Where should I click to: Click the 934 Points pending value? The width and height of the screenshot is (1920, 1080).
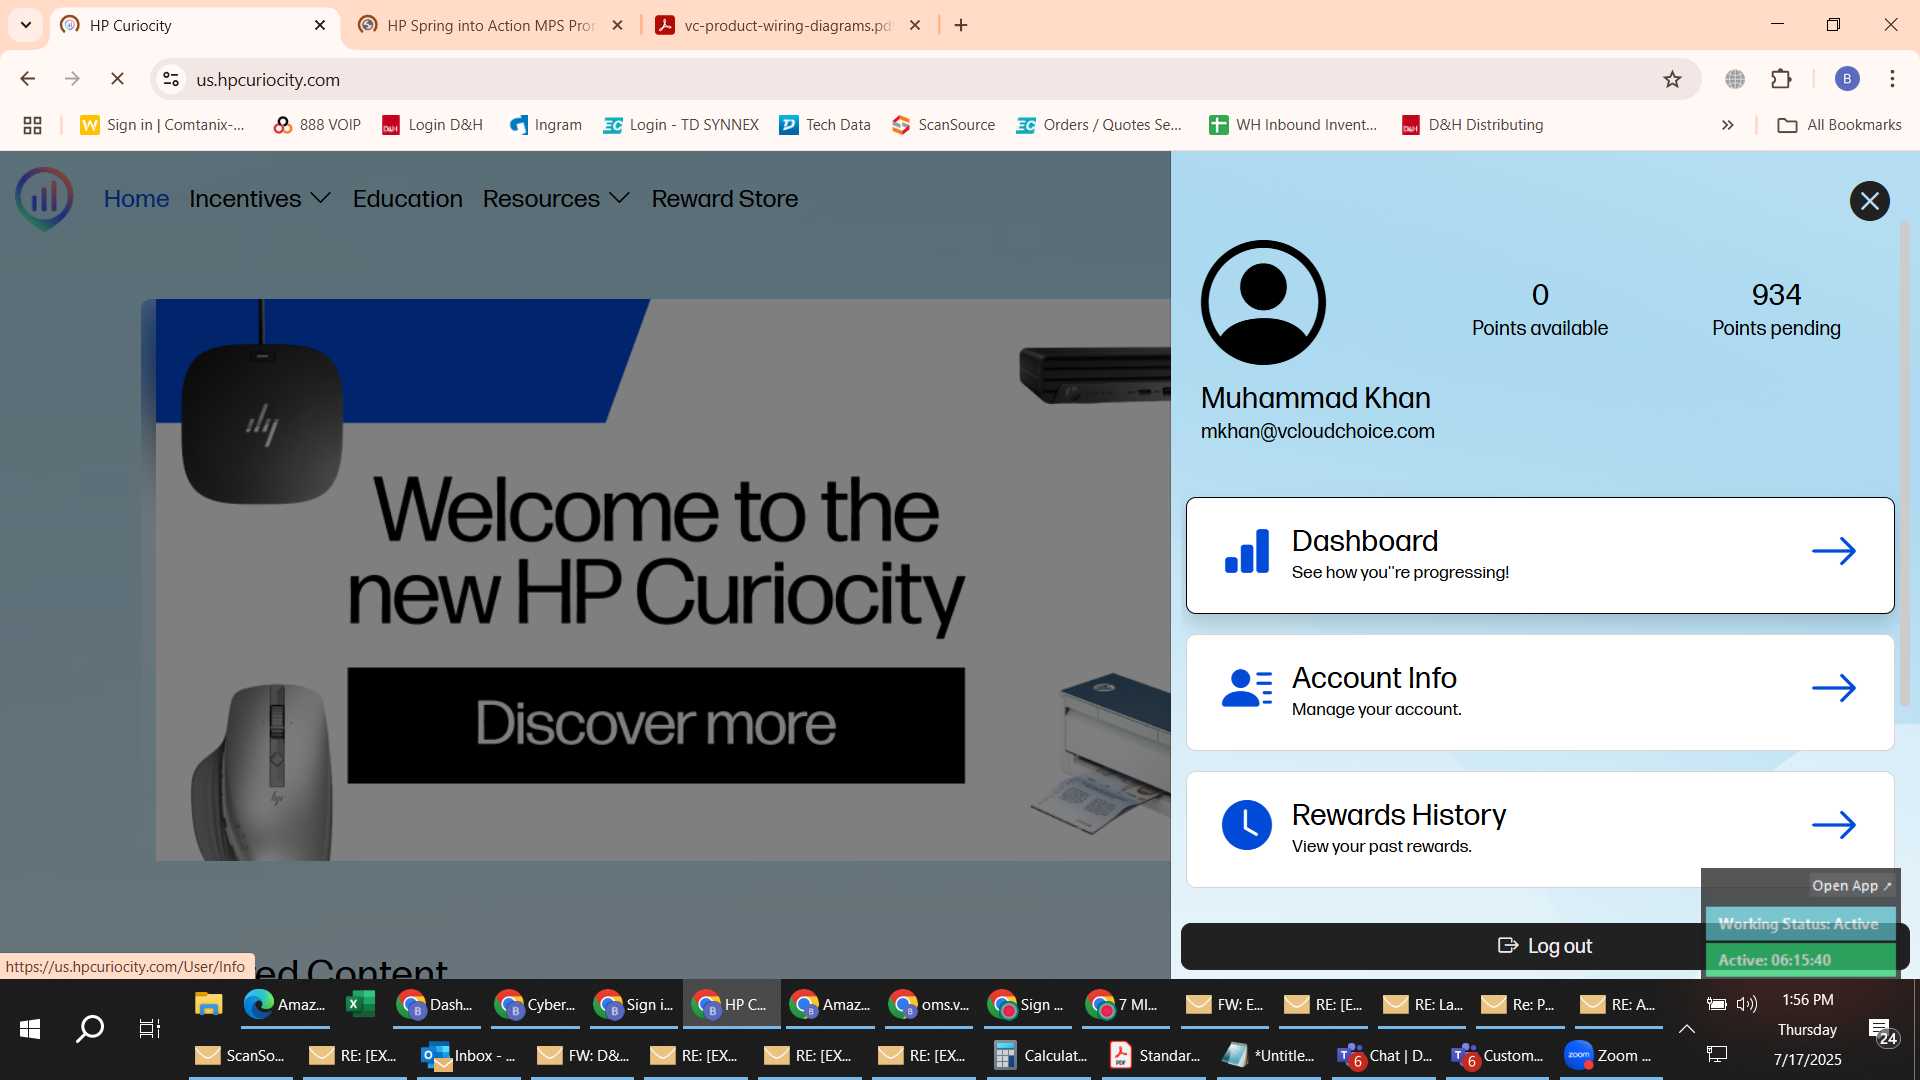coord(1776,295)
